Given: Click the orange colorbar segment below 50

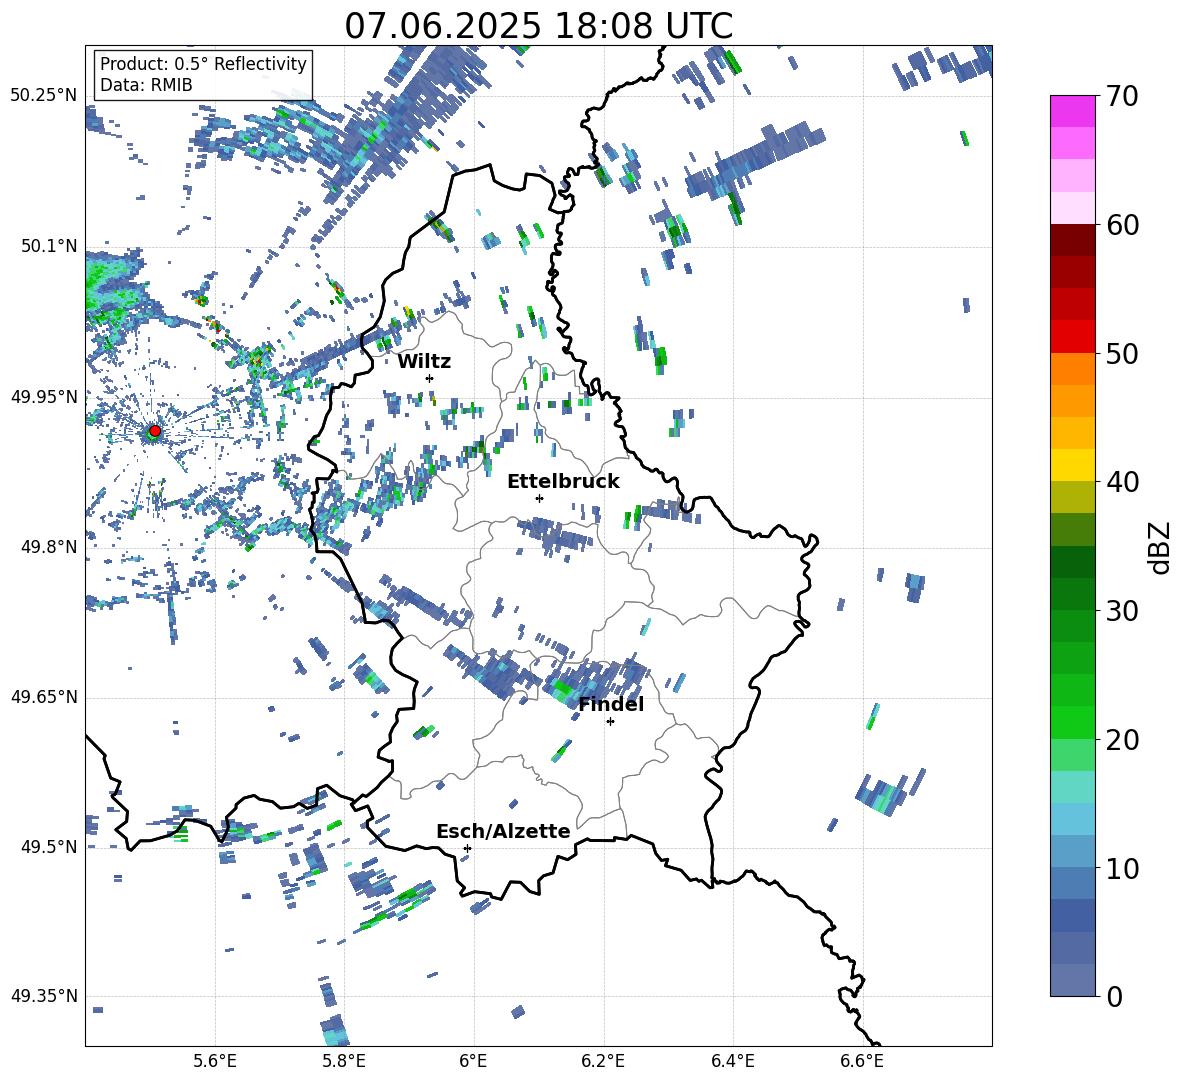Looking at the screenshot, I should click(1072, 368).
